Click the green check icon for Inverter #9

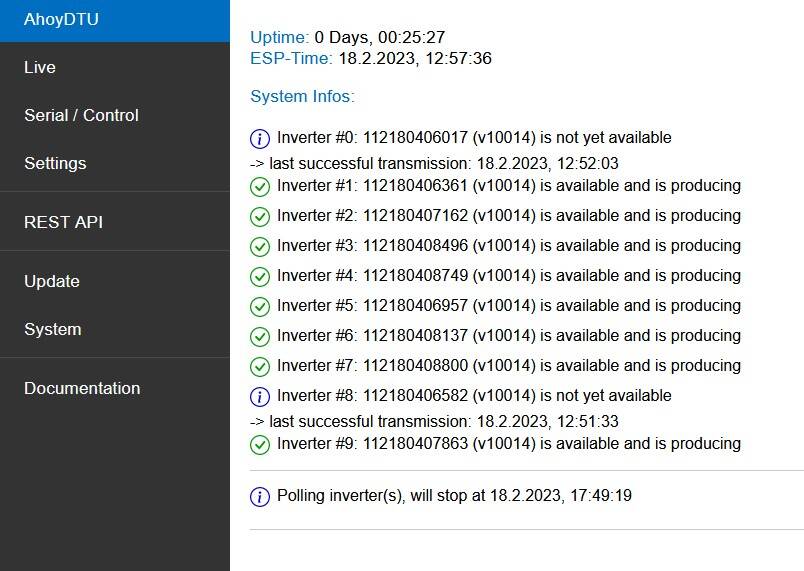pyautogui.click(x=260, y=444)
